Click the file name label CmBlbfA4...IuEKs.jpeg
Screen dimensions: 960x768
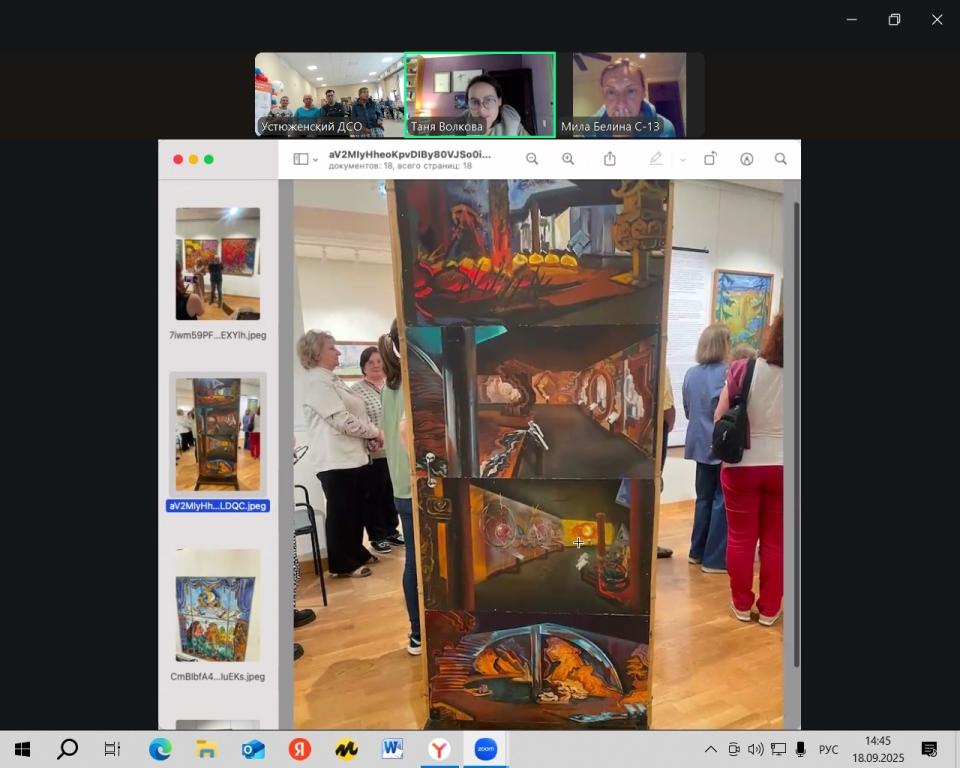(x=218, y=677)
